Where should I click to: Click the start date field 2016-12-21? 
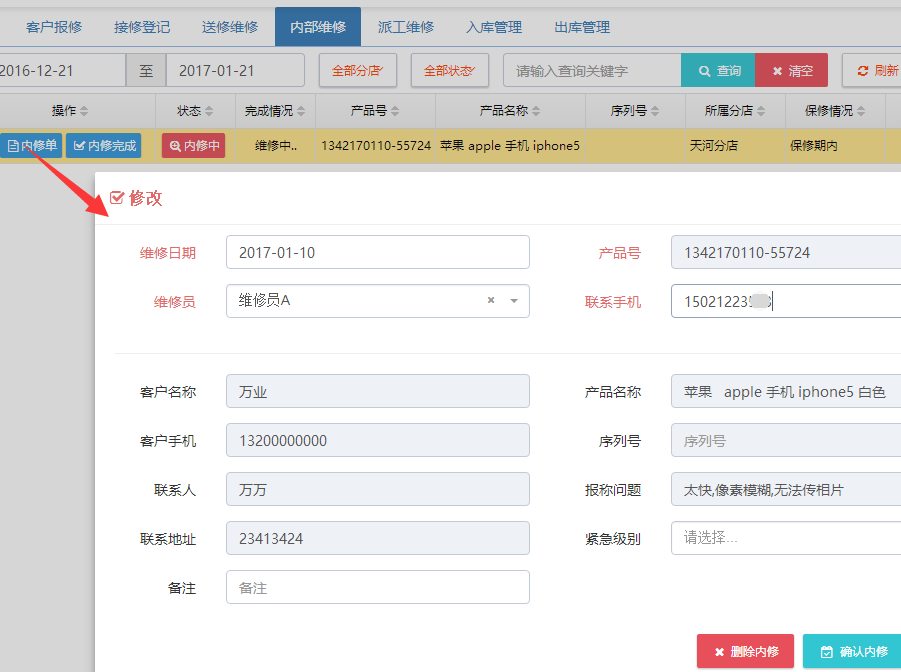(62, 71)
